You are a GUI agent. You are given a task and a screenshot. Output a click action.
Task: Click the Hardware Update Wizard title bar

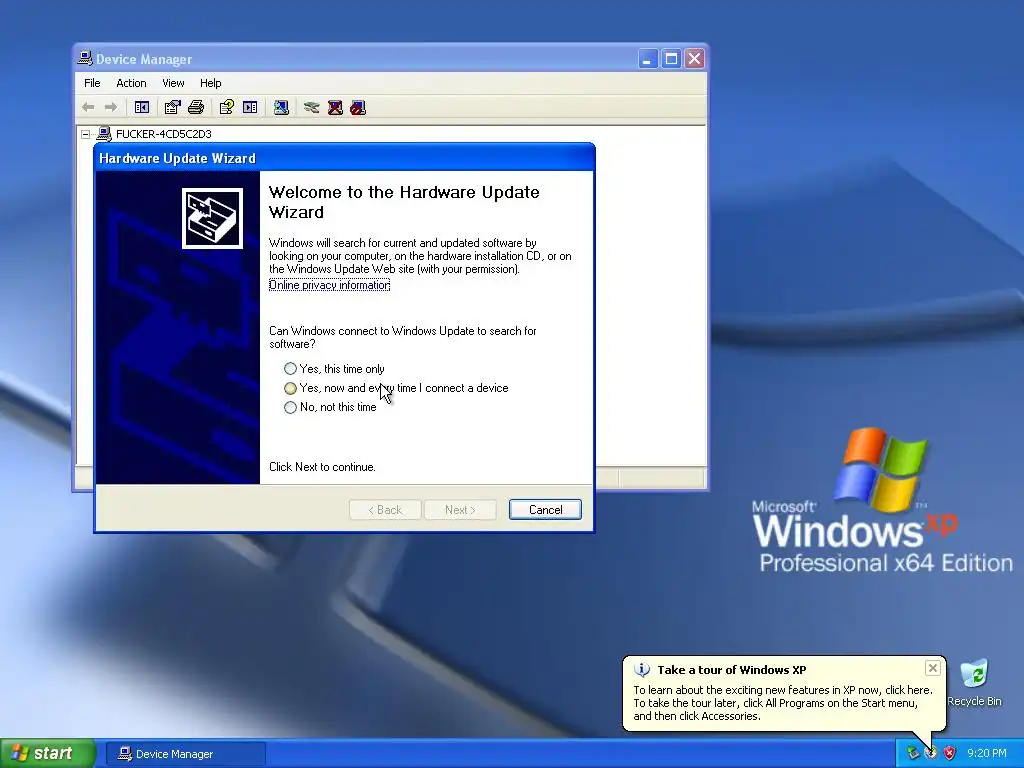coord(345,158)
